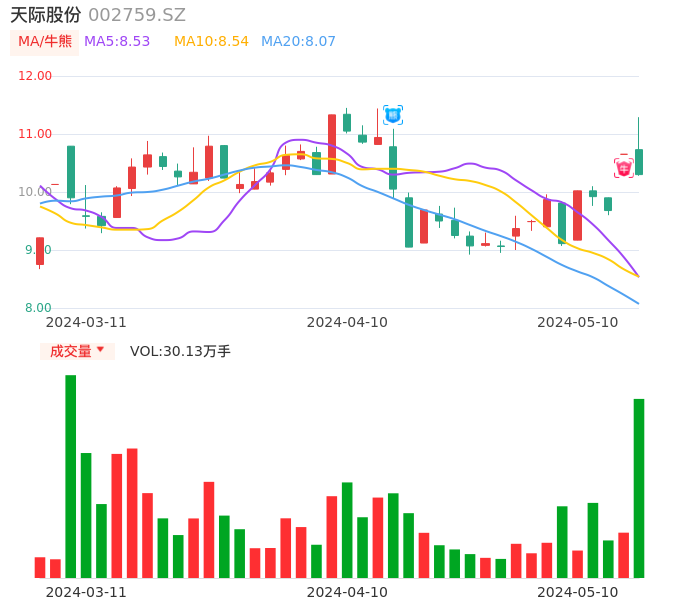The width and height of the screenshot is (686, 606).
Task: Click the VOL:30.13万手 volume readout
Action: click(180, 351)
